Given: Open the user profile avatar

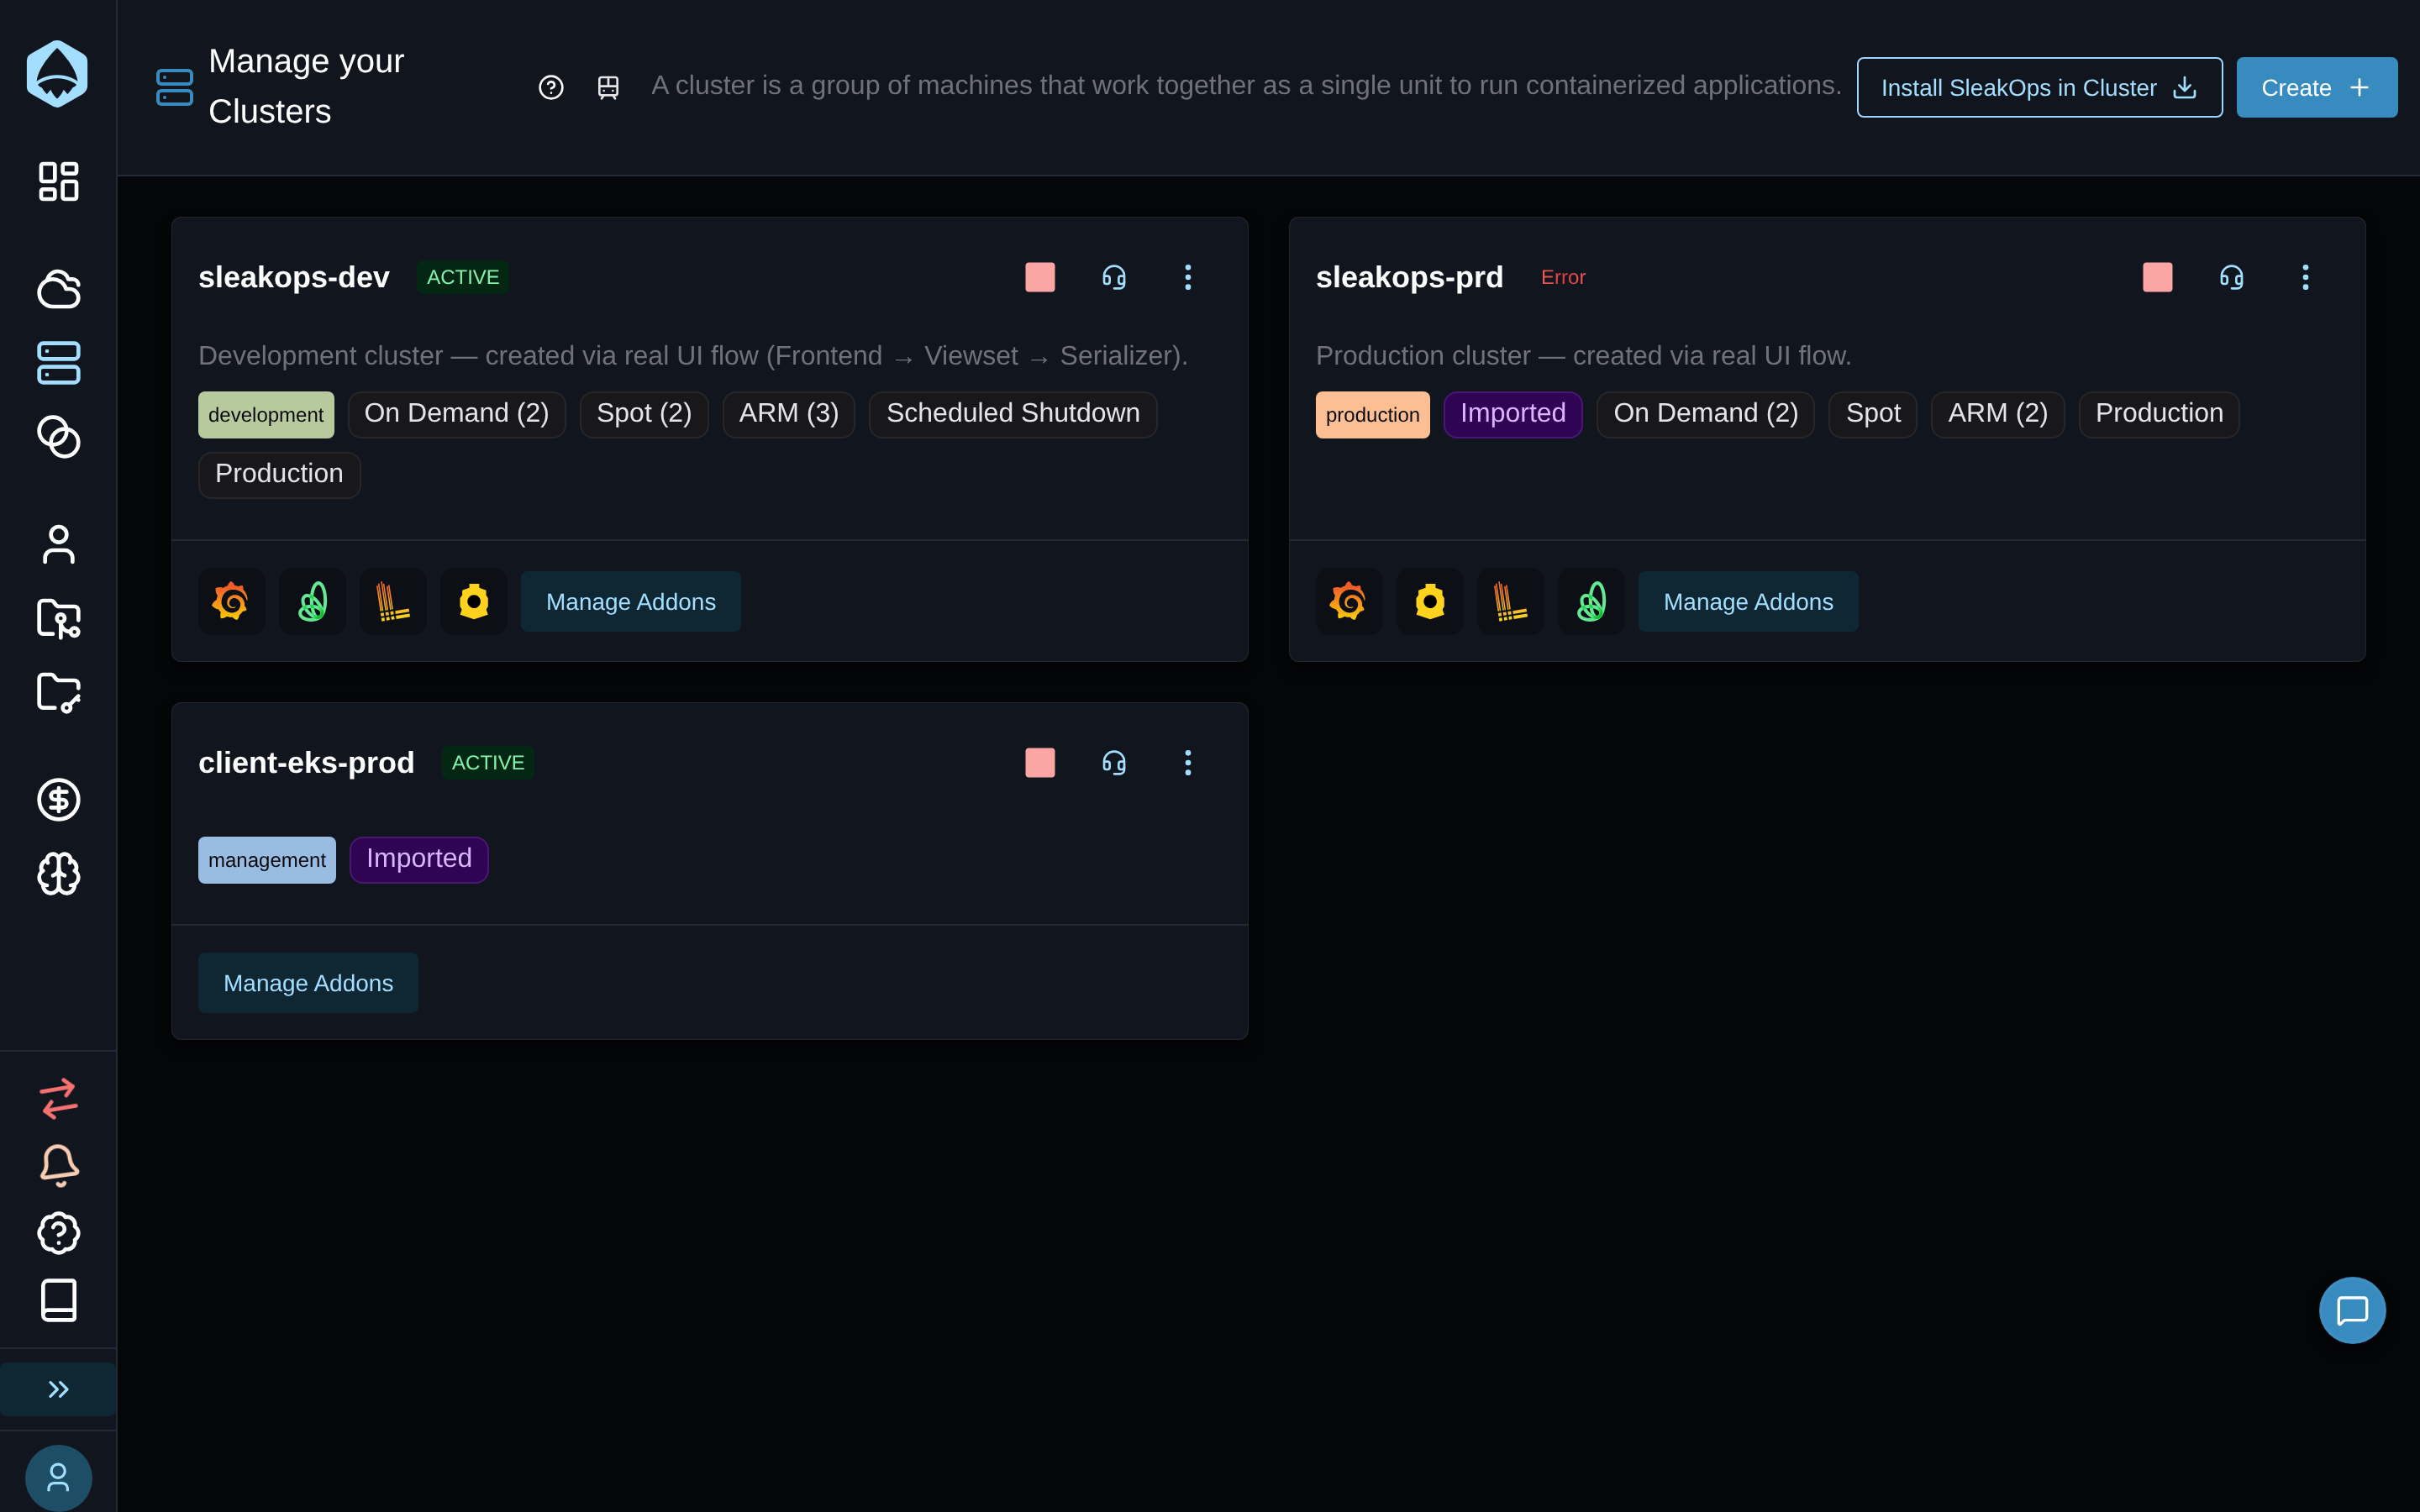Looking at the screenshot, I should point(58,1477).
